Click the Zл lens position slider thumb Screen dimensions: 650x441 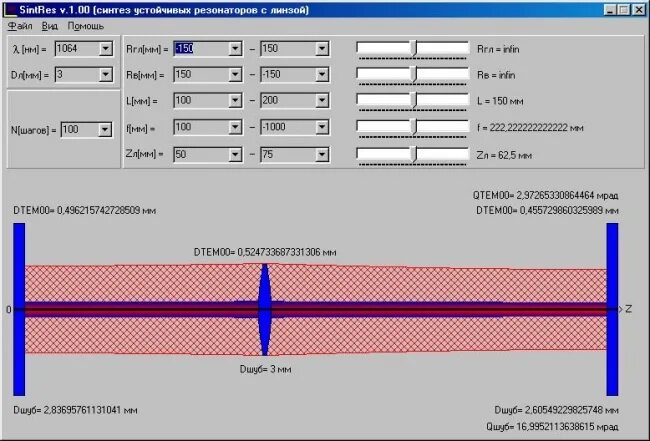[414, 155]
